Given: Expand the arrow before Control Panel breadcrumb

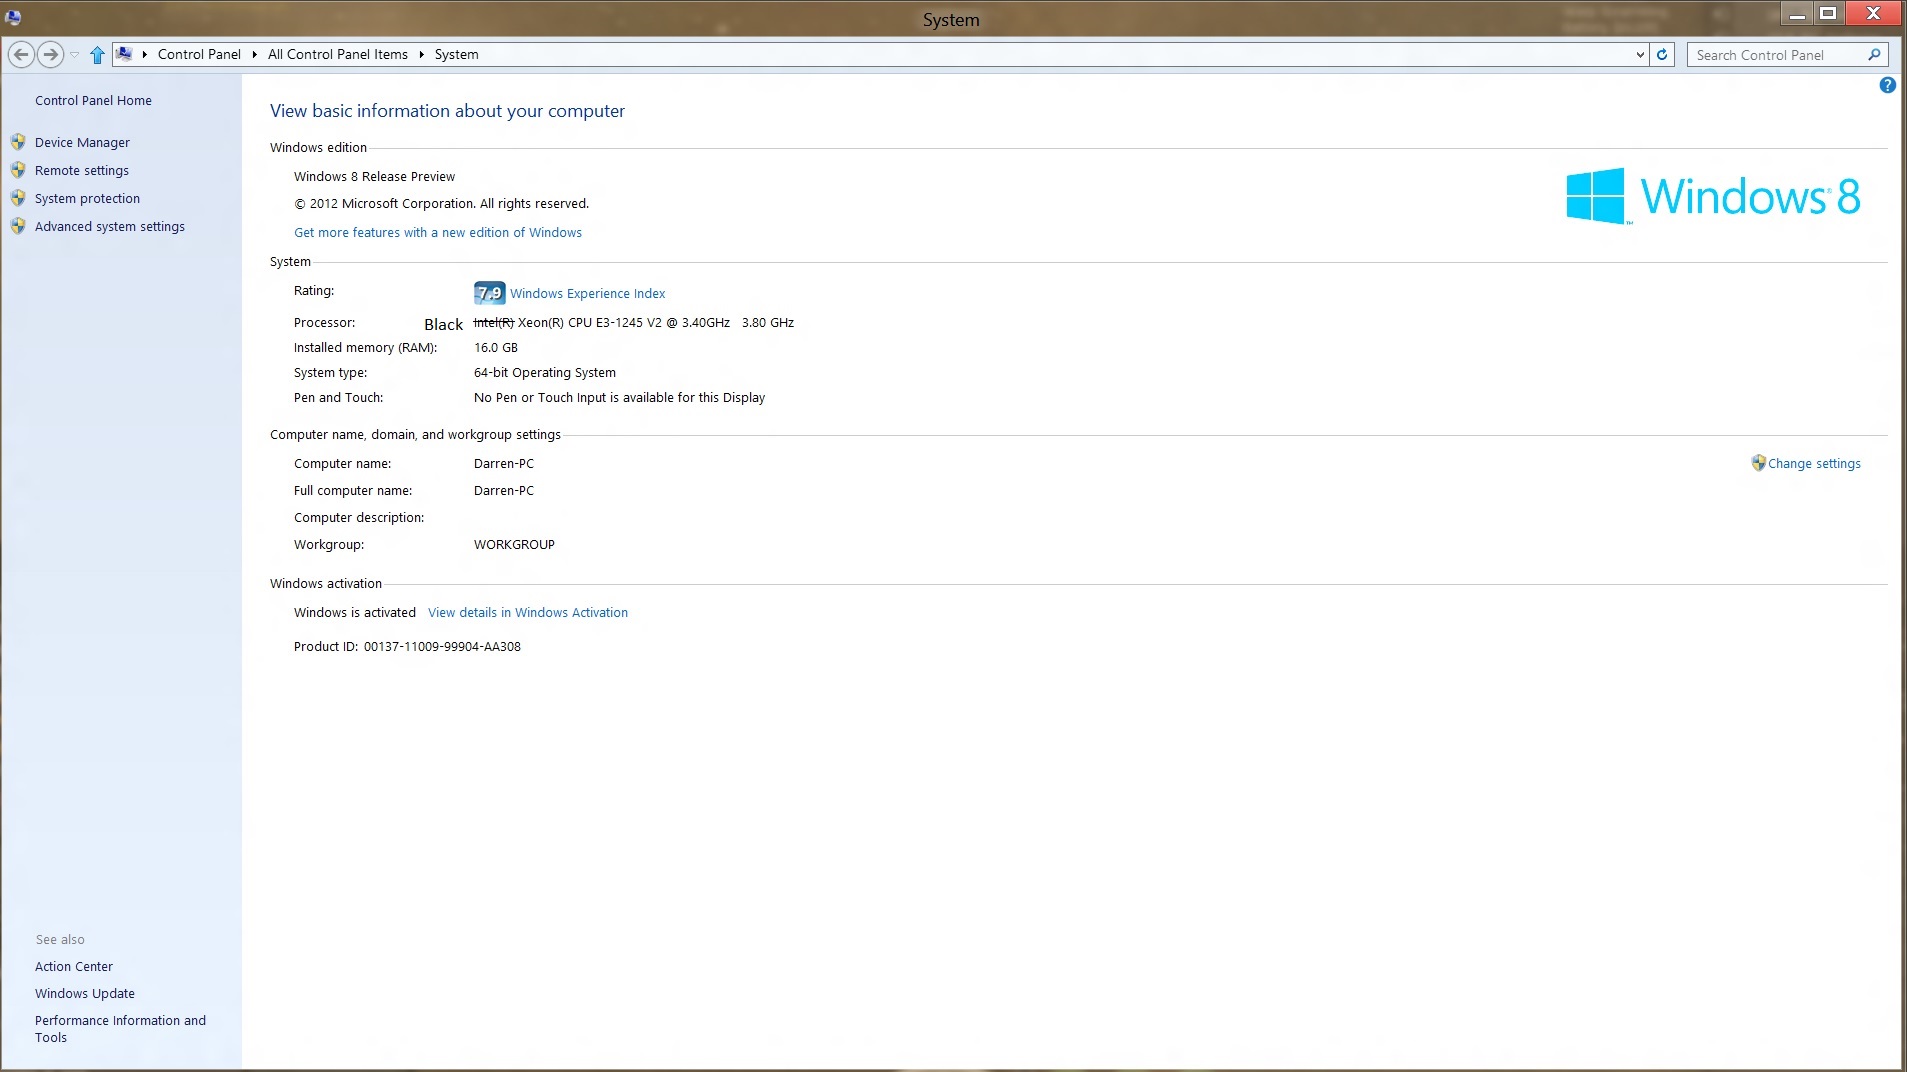Looking at the screenshot, I should [x=145, y=55].
